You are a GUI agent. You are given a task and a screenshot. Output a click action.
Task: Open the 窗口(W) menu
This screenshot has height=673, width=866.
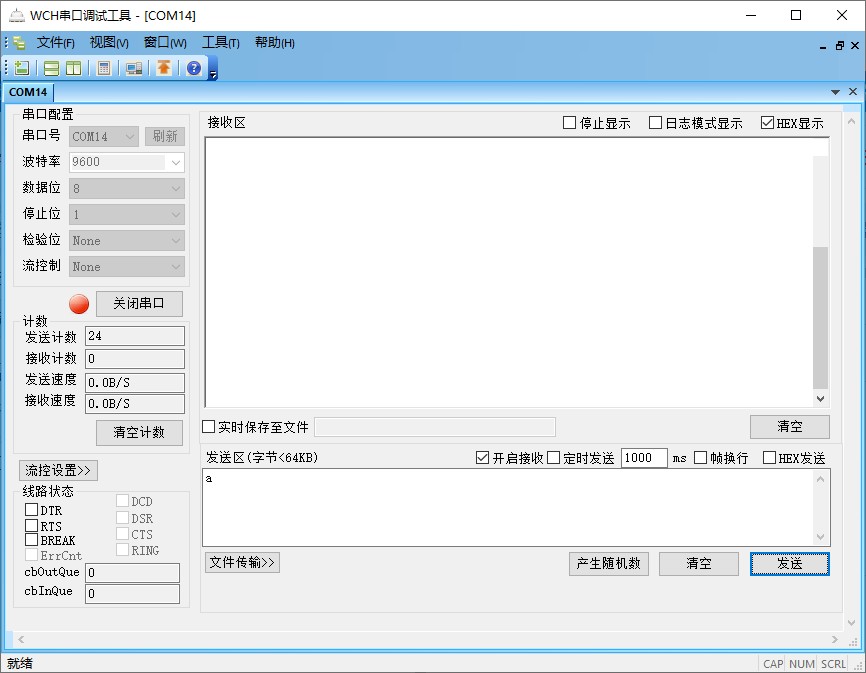tap(165, 43)
